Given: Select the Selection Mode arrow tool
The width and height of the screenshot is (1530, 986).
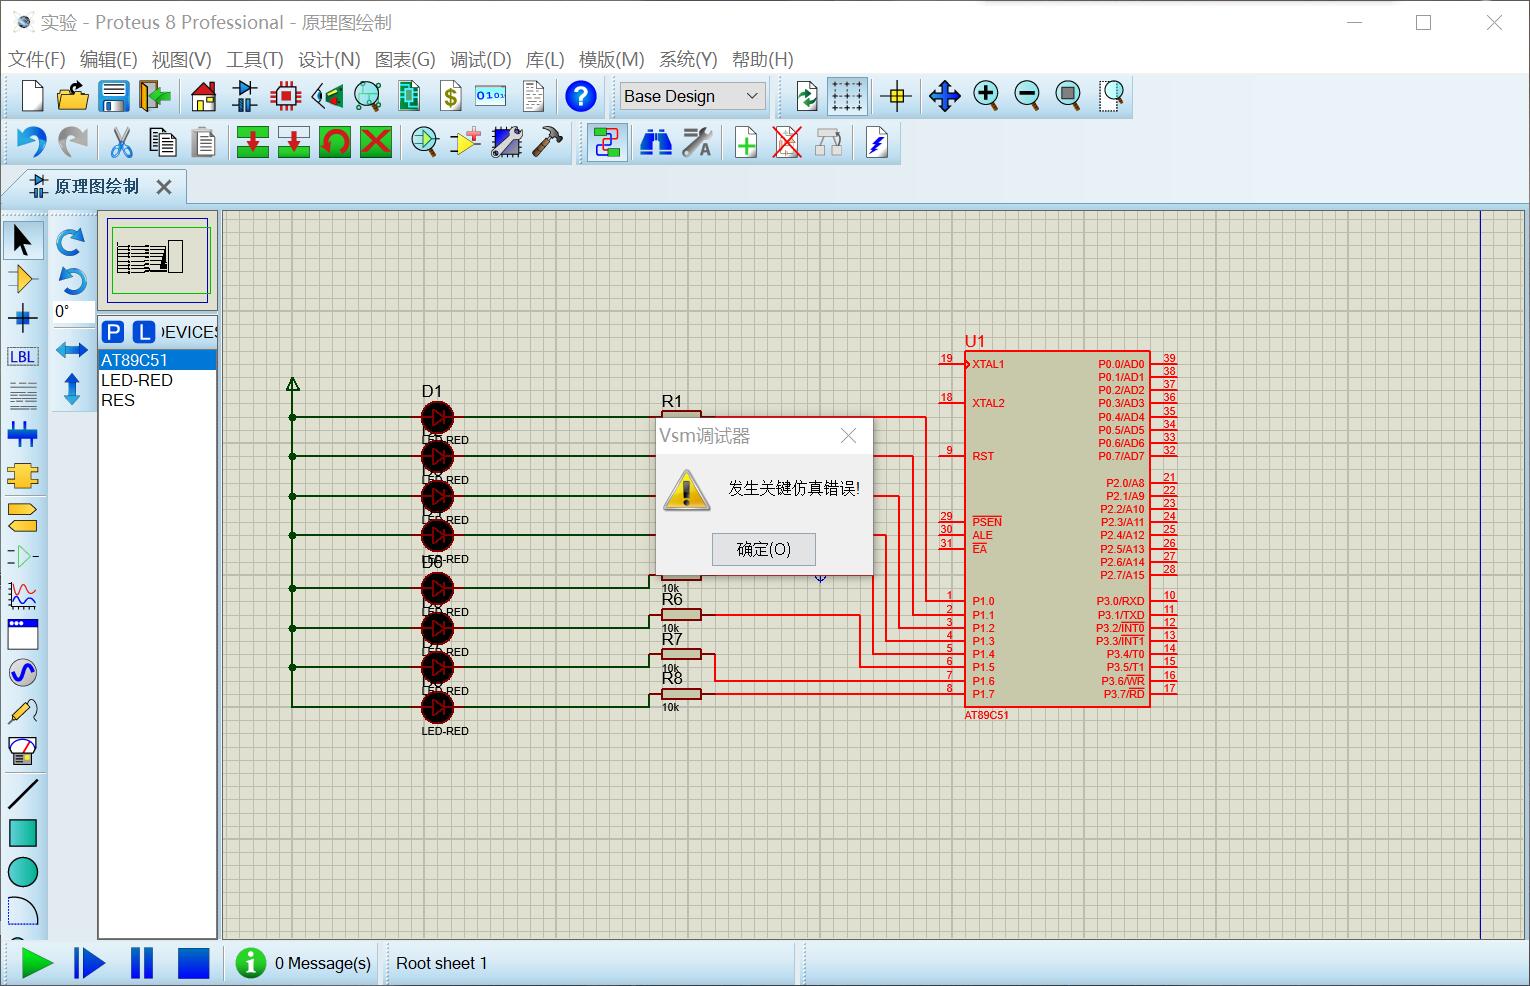Looking at the screenshot, I should pyautogui.click(x=22, y=240).
